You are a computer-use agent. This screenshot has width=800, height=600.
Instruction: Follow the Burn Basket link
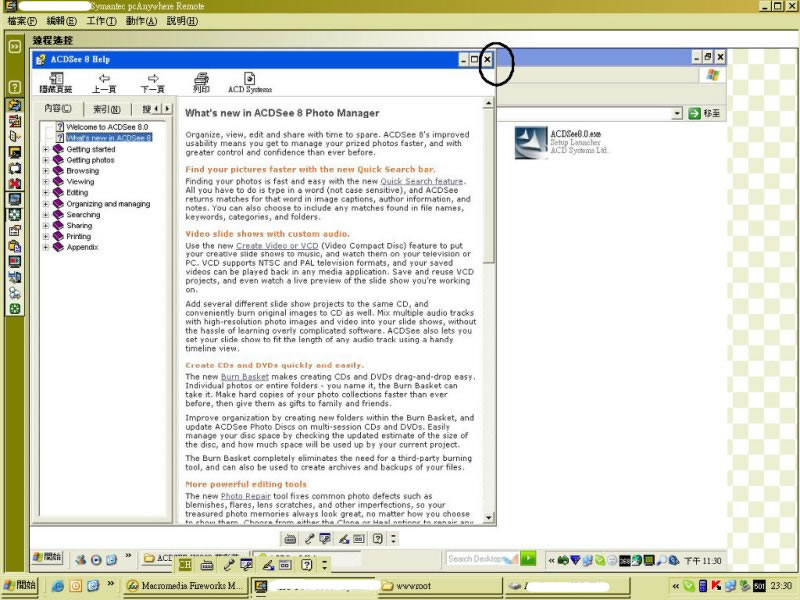(x=244, y=377)
